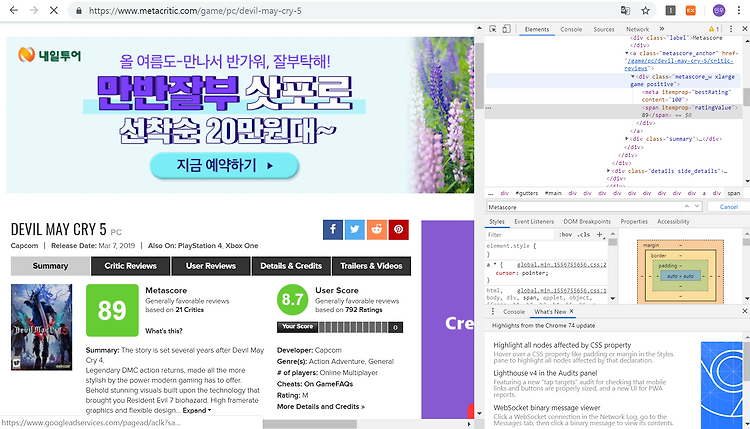This screenshot has width=750, height=429.
Task: Expand the game summary text
Action: click(x=197, y=410)
